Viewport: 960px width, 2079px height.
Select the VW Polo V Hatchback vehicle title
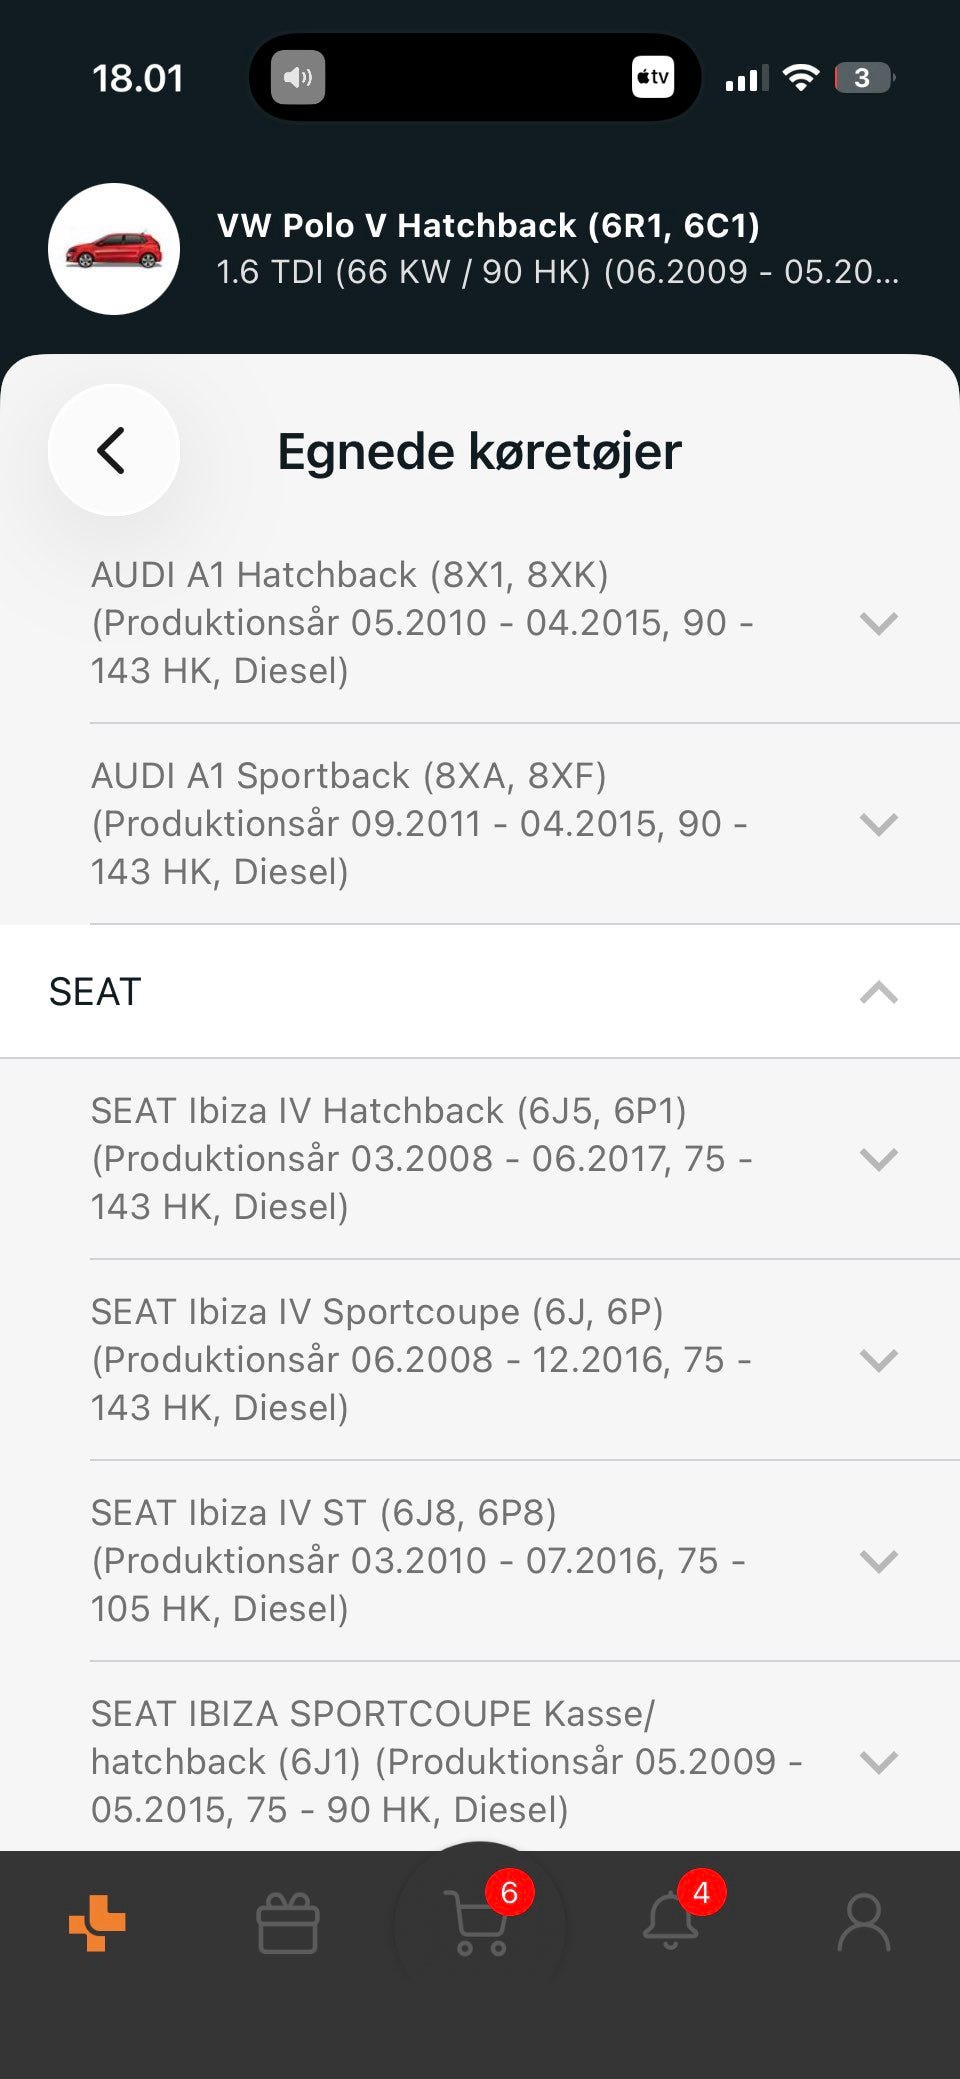click(488, 226)
